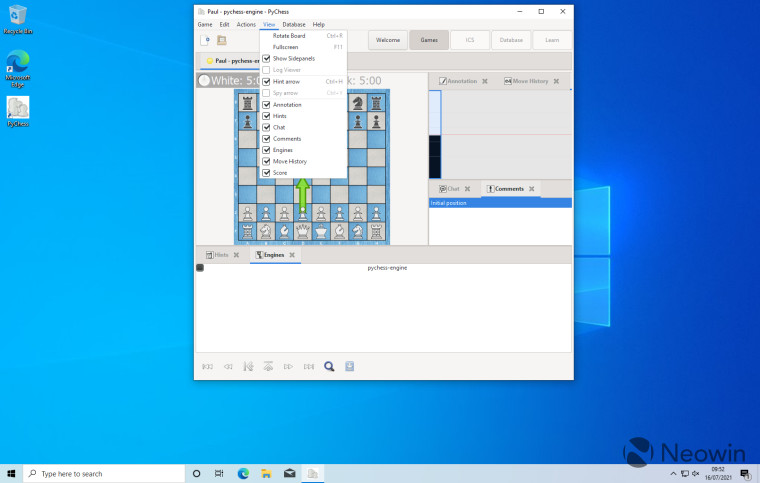Open the Microsoft Edge desktop shortcut
This screenshot has height=483, width=760.
click(18, 68)
